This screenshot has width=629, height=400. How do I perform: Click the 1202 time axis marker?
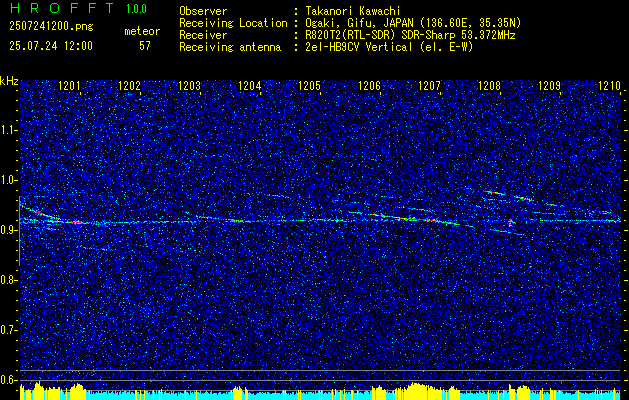click(x=130, y=85)
